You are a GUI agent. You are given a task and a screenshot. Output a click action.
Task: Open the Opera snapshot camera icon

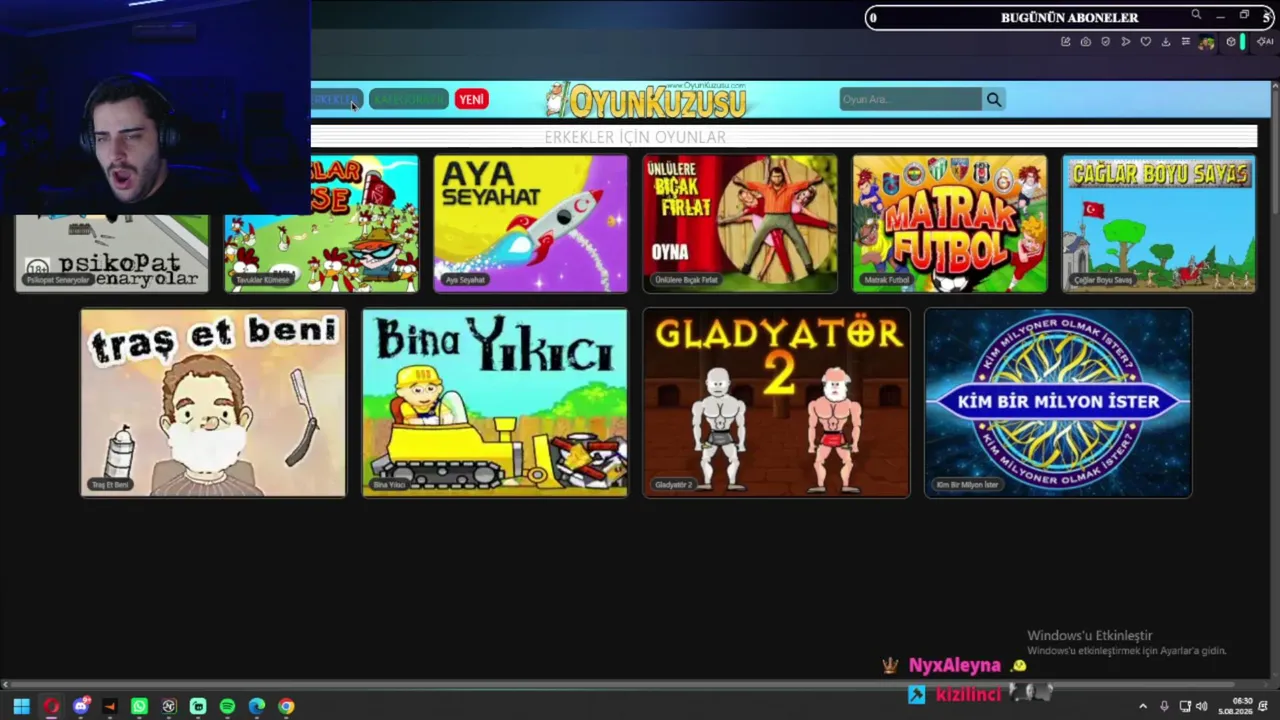(x=1085, y=42)
